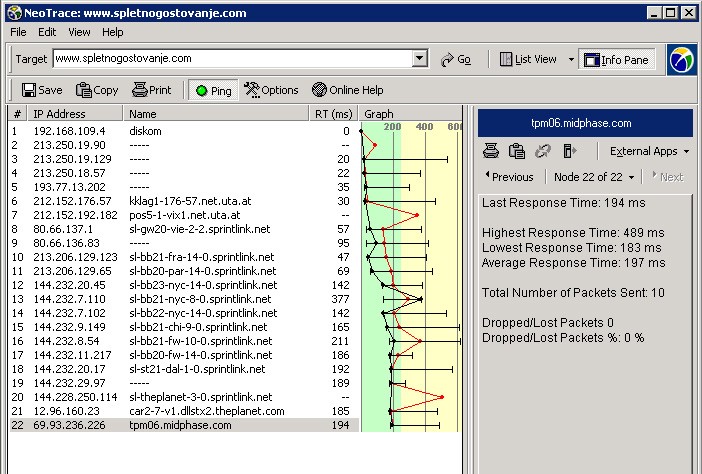The height and width of the screenshot is (474, 702).
Task: Maximize the NeoTrace window
Action: [x=671, y=13]
